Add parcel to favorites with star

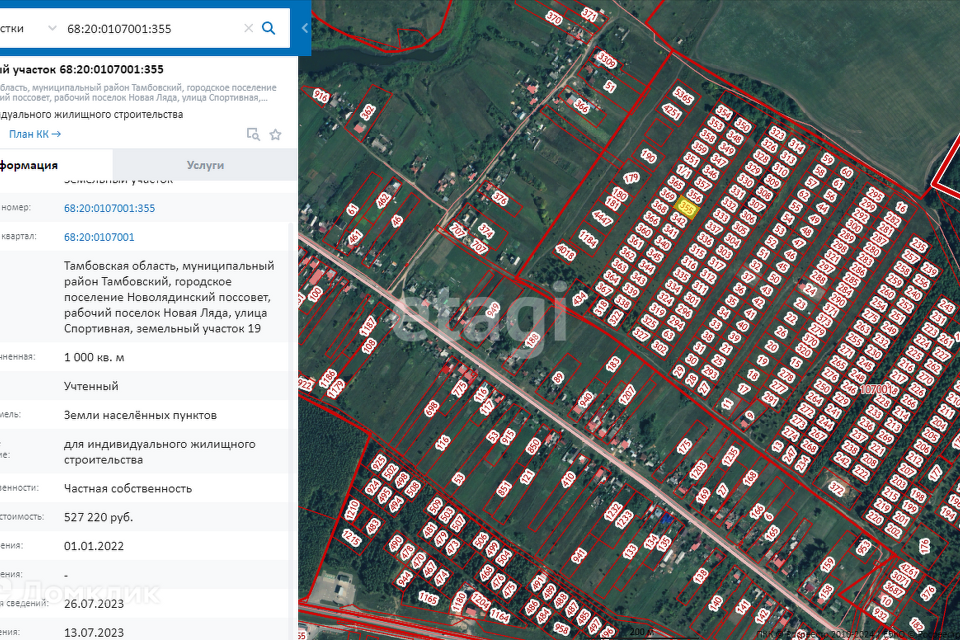pyautogui.click(x=275, y=134)
